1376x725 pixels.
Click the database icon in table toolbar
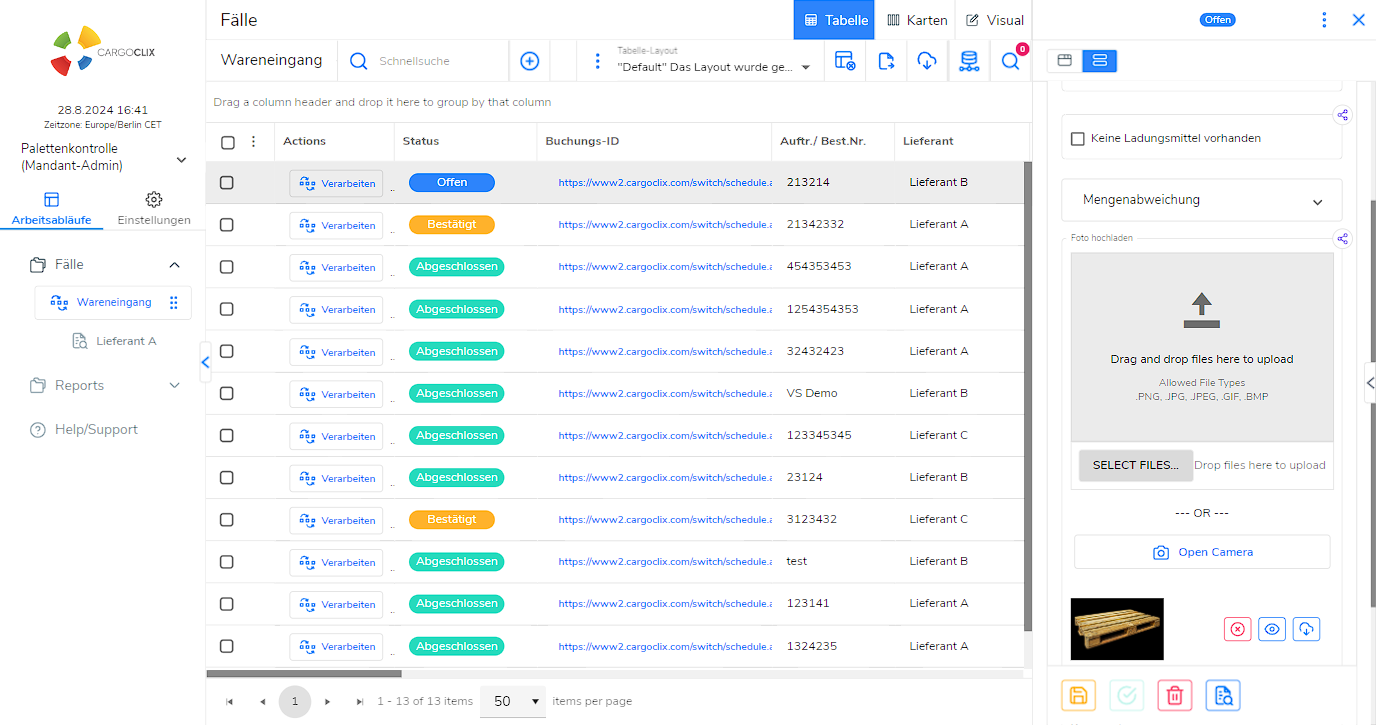pos(968,61)
